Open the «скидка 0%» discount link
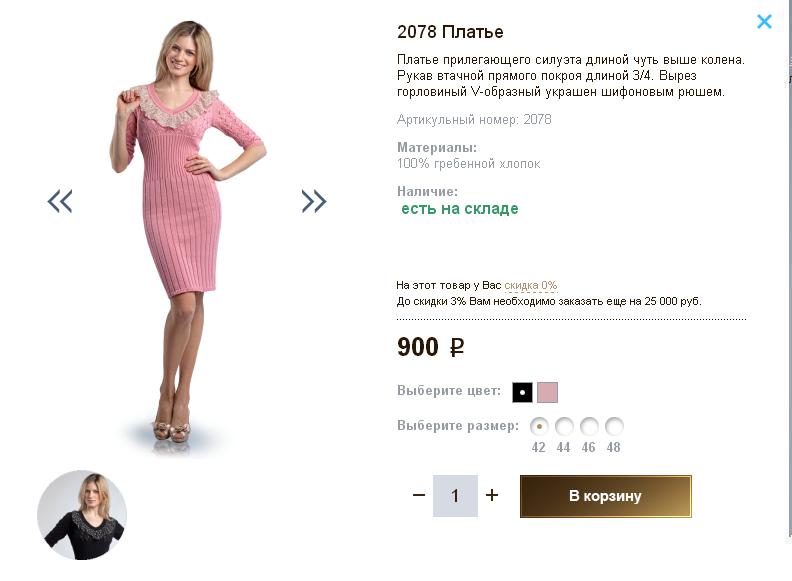Image resolution: width=792 pixels, height=581 pixels. 530,285
